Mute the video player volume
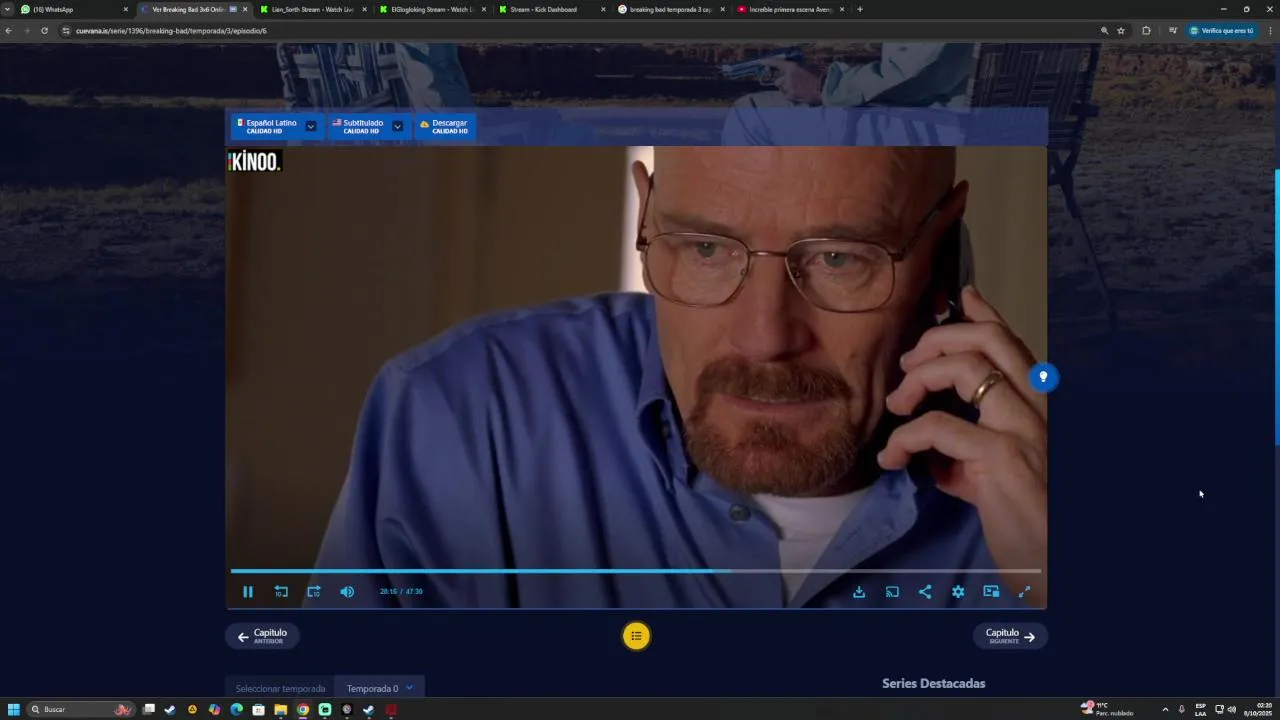1280x720 pixels. pyautogui.click(x=347, y=592)
